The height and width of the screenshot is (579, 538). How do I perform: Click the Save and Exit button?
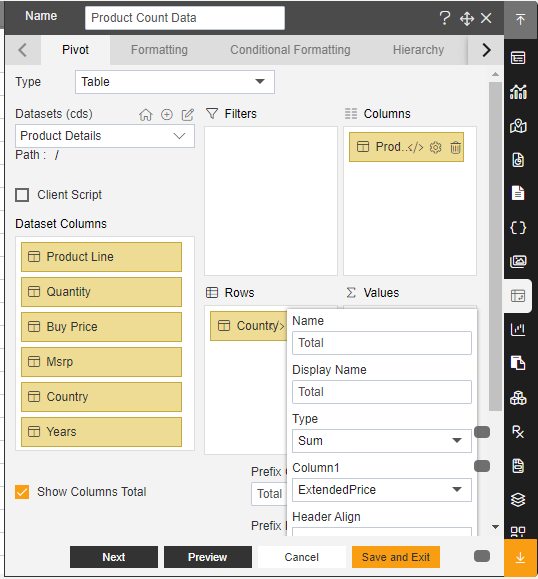click(x=396, y=557)
